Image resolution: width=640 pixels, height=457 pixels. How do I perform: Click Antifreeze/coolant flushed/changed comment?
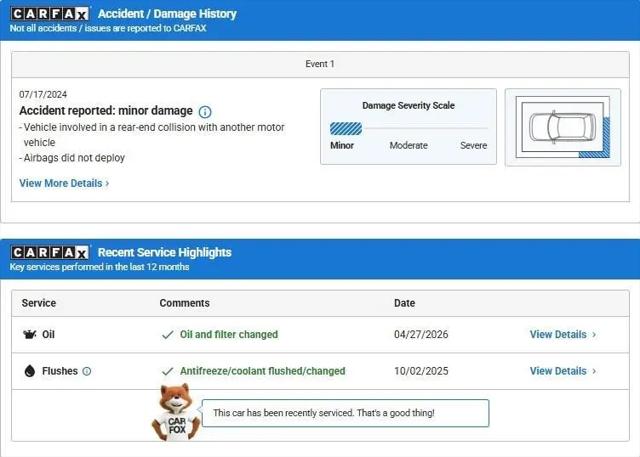coord(262,371)
